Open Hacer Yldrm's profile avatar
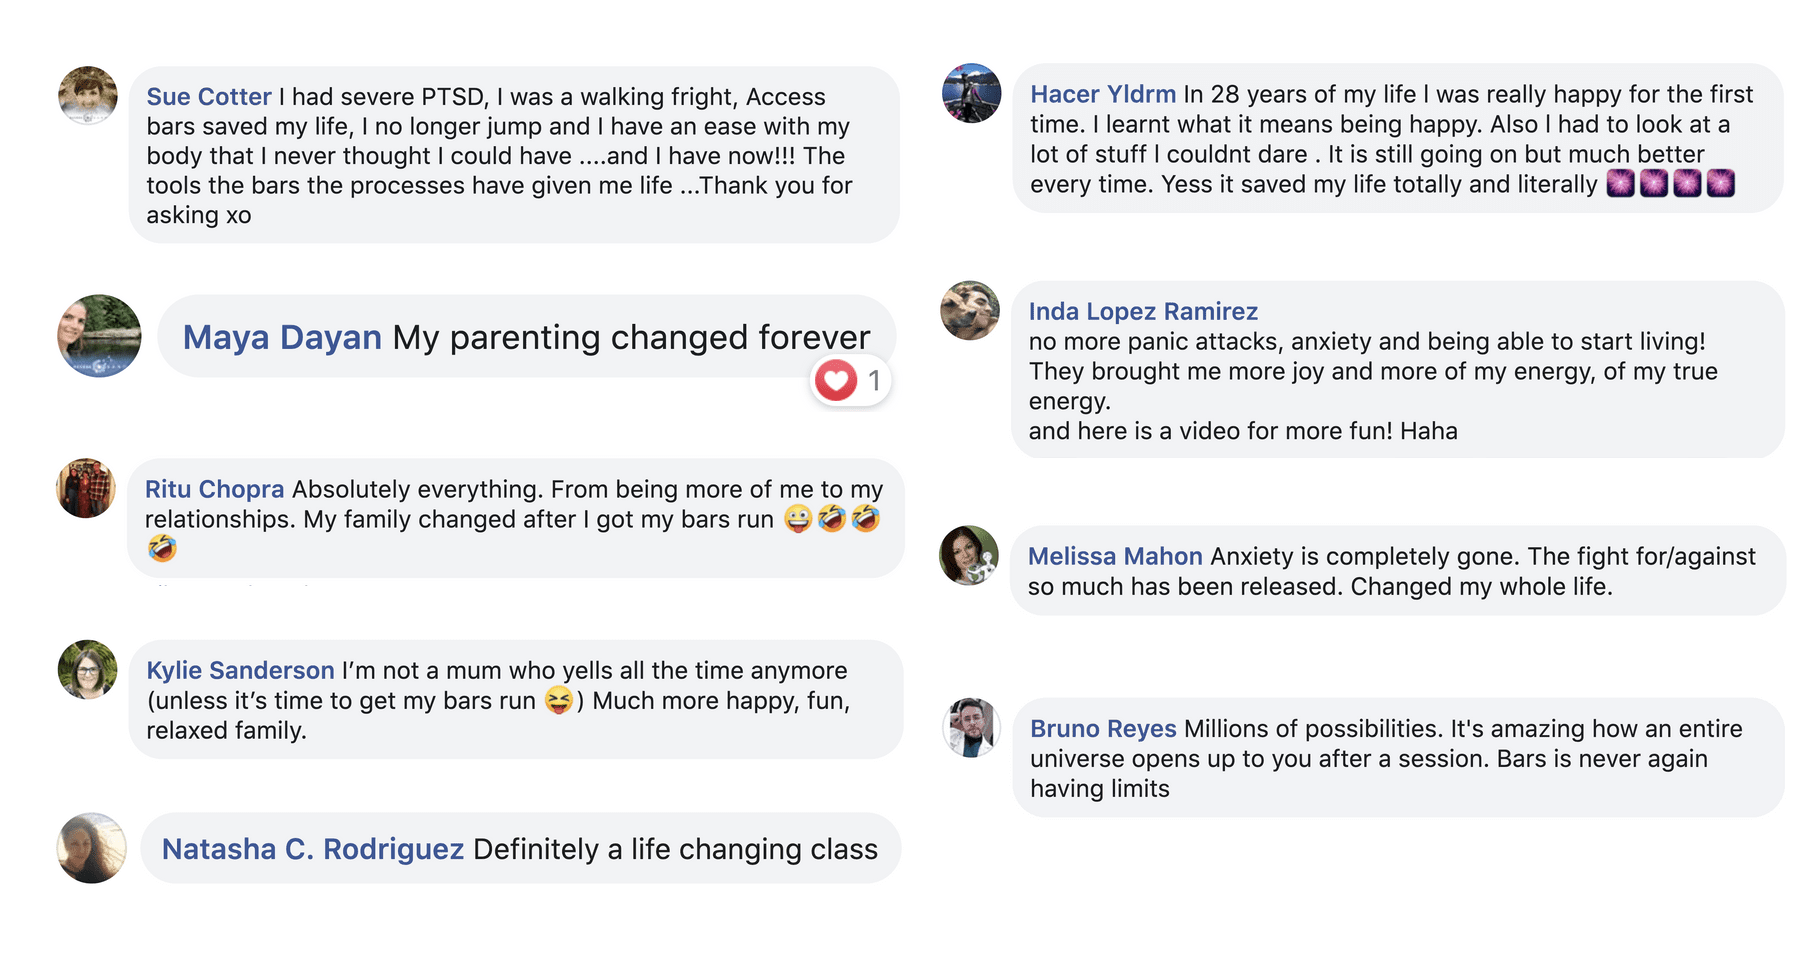The image size is (1812, 962). point(972,94)
